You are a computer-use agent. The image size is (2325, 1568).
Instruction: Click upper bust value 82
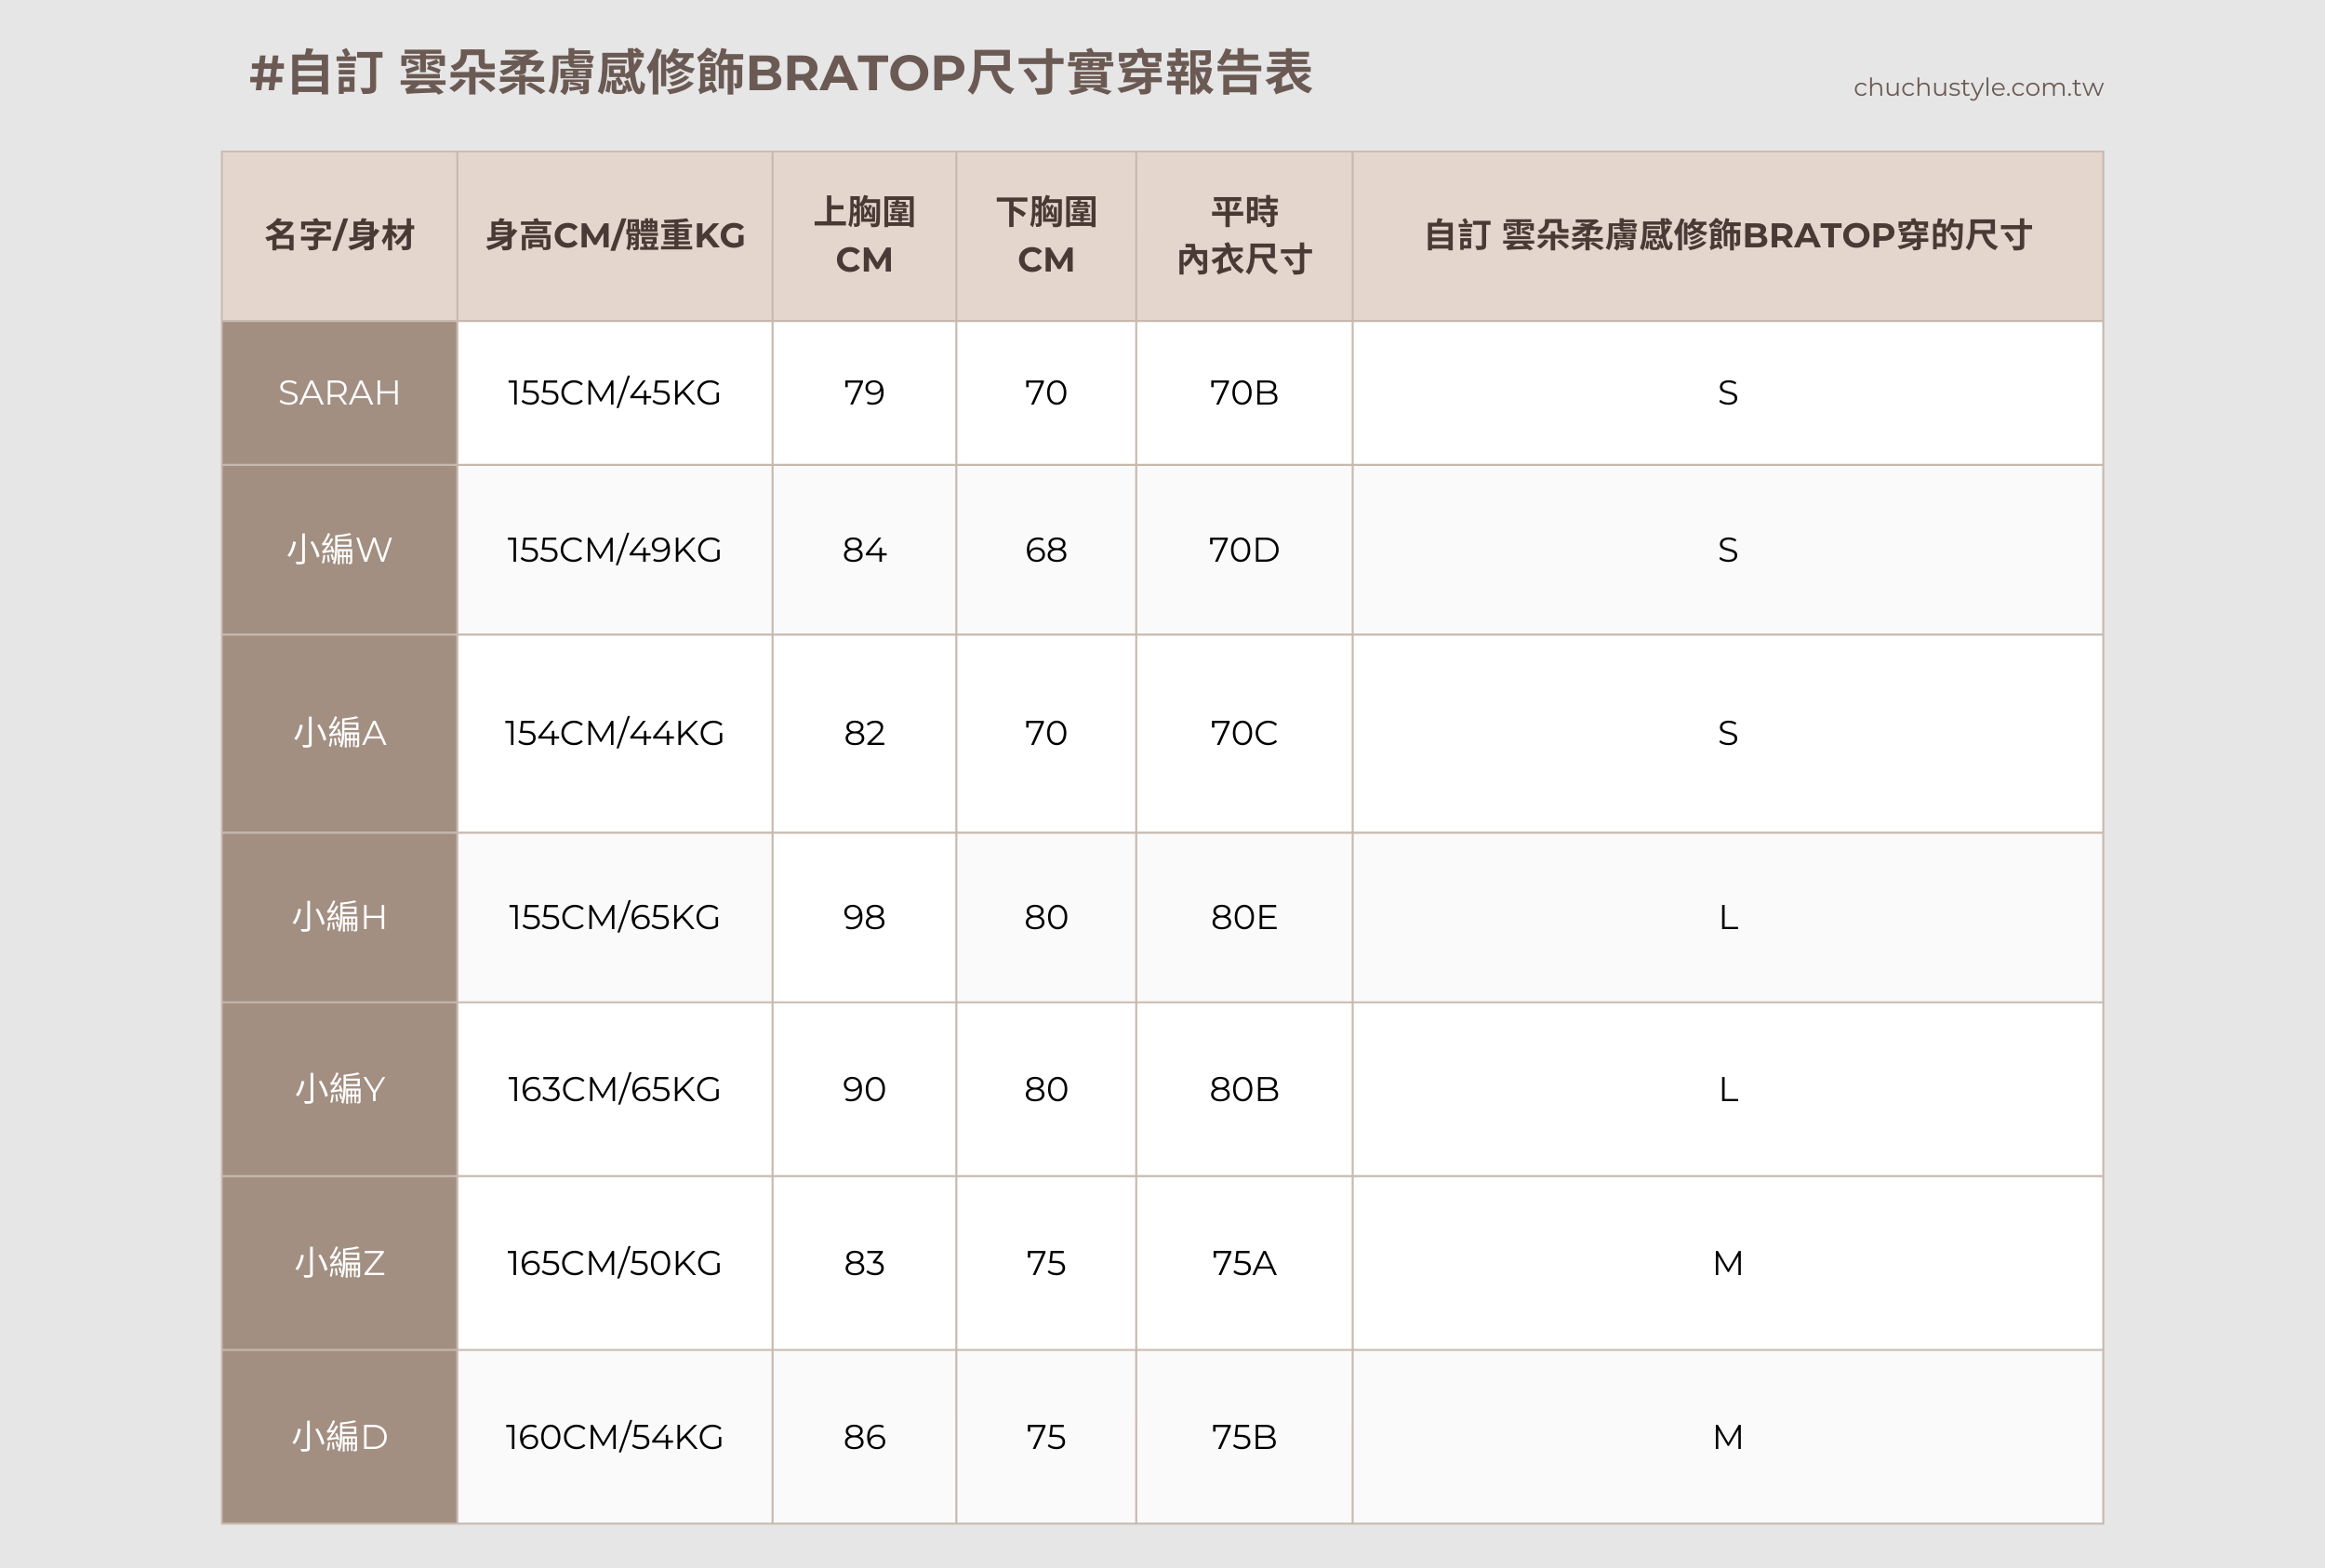tap(864, 734)
